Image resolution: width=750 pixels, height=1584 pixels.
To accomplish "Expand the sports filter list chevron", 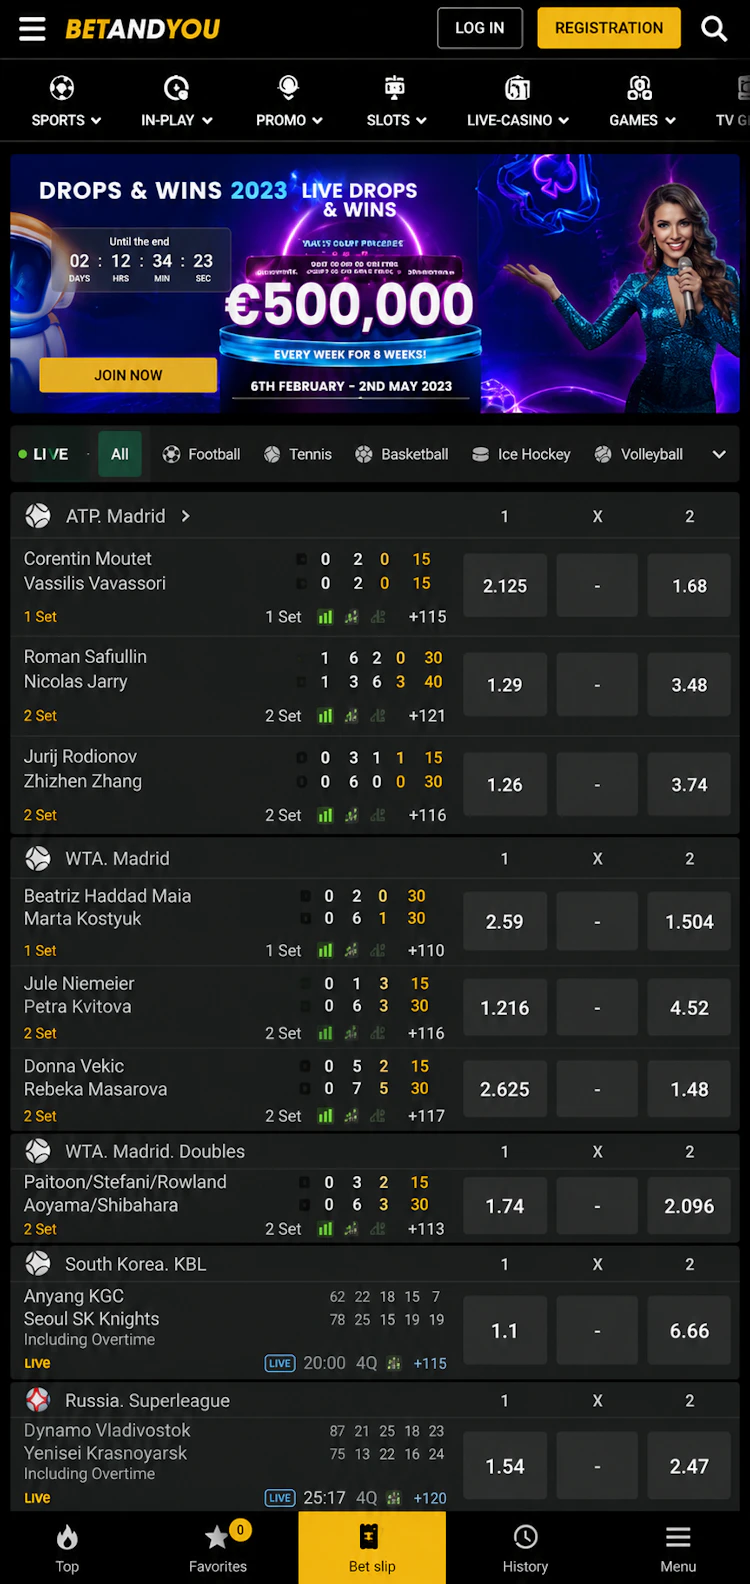I will 718,454.
